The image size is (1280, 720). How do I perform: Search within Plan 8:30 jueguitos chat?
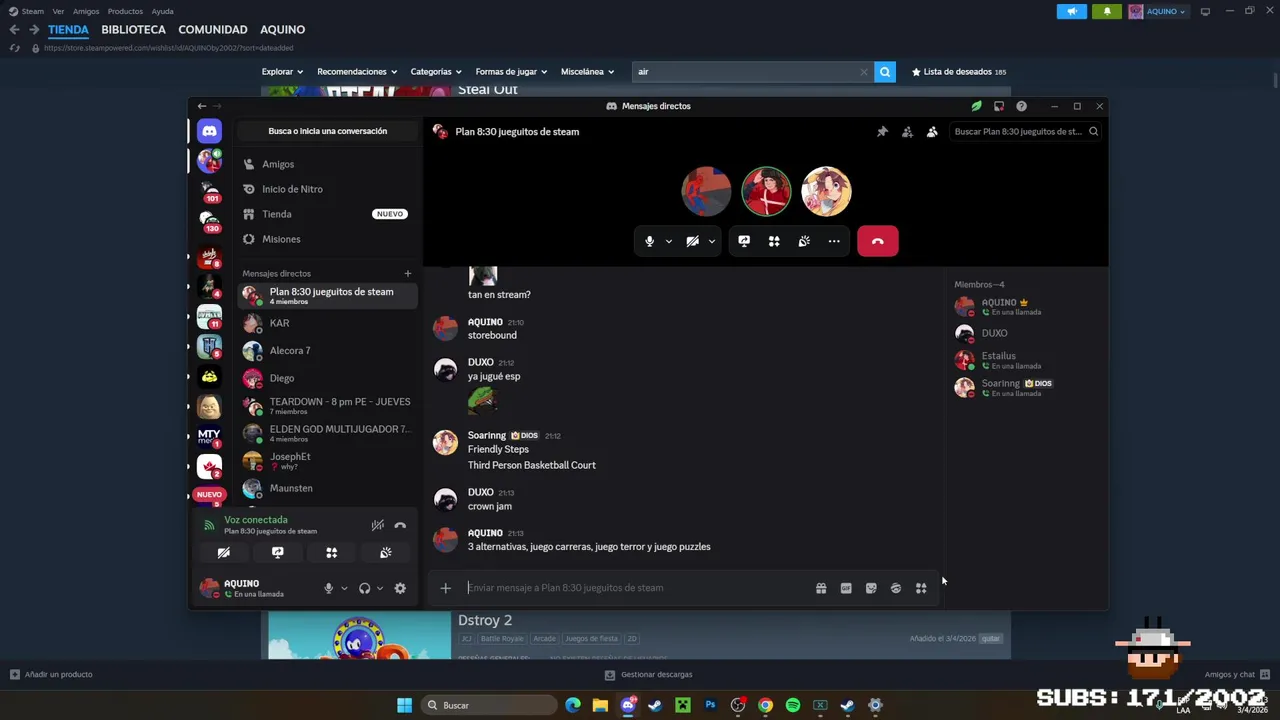1025,131
